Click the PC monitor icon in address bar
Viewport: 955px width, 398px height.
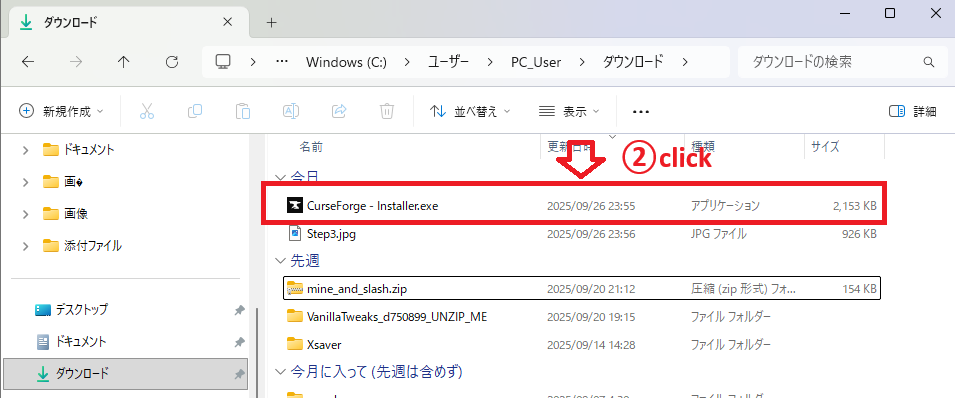(x=224, y=62)
